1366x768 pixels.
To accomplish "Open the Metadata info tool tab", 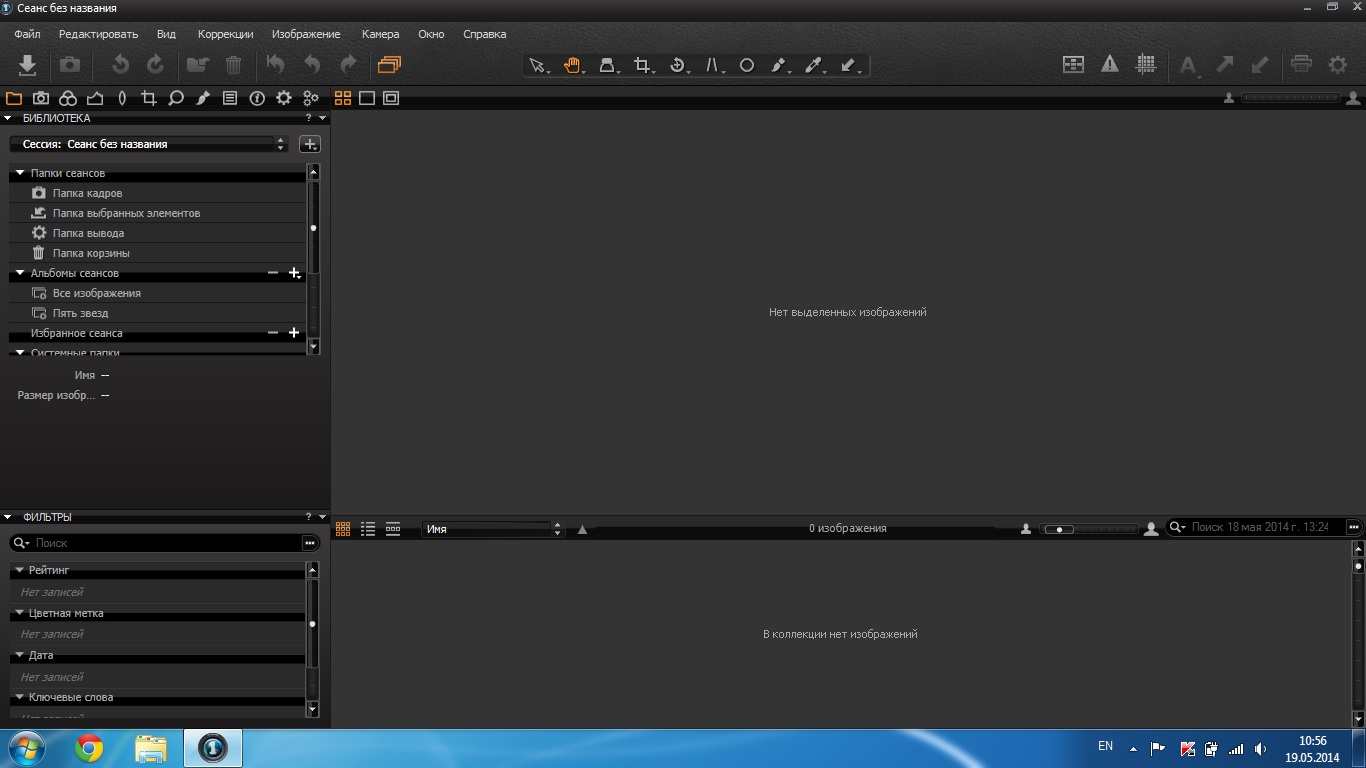I will (x=257, y=98).
